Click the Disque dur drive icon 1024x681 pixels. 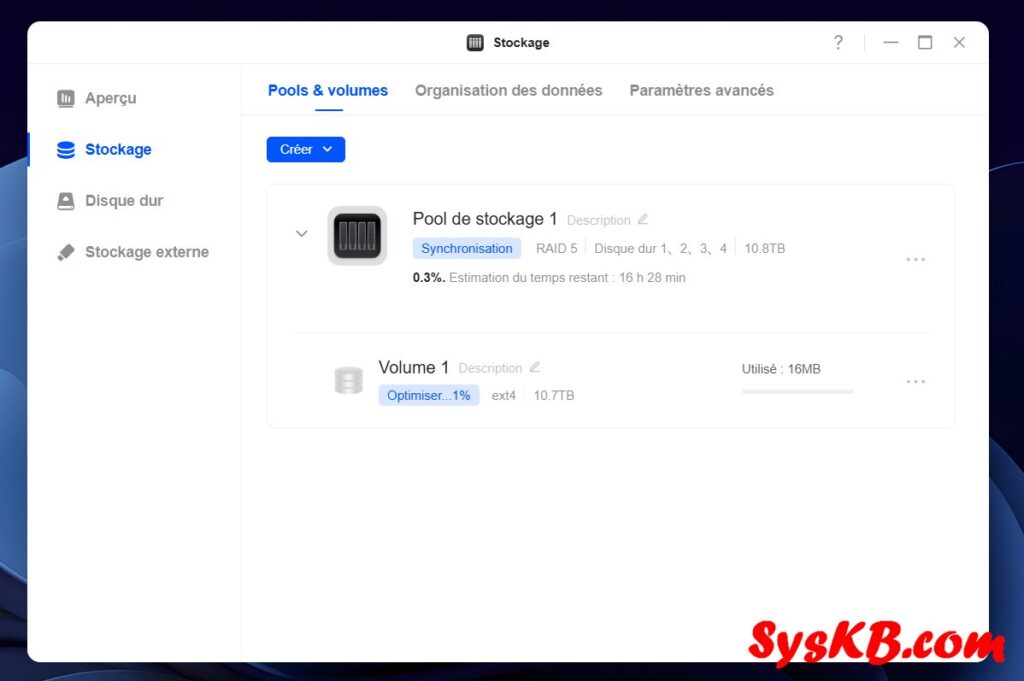(x=65, y=201)
